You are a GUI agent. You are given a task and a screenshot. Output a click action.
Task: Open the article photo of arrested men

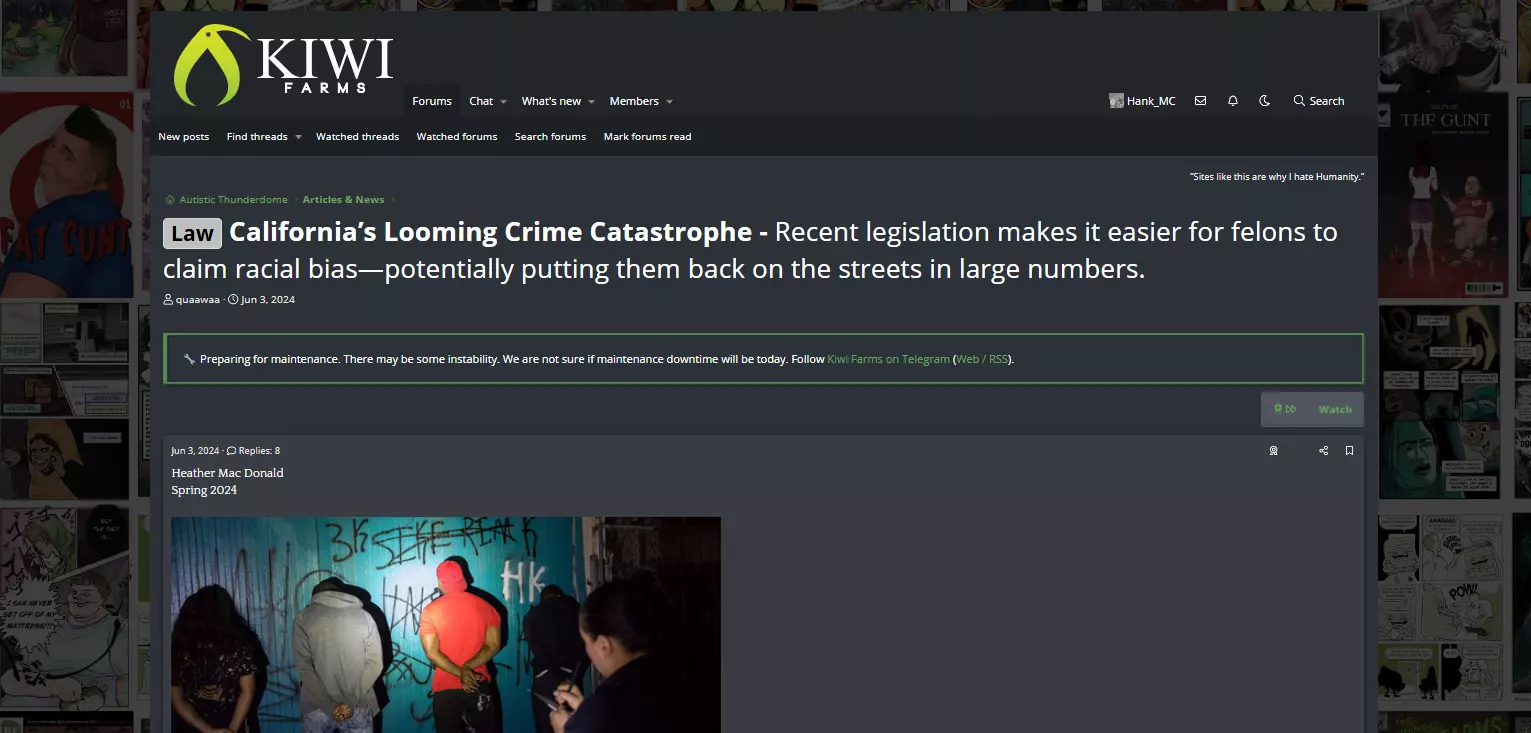[446, 625]
